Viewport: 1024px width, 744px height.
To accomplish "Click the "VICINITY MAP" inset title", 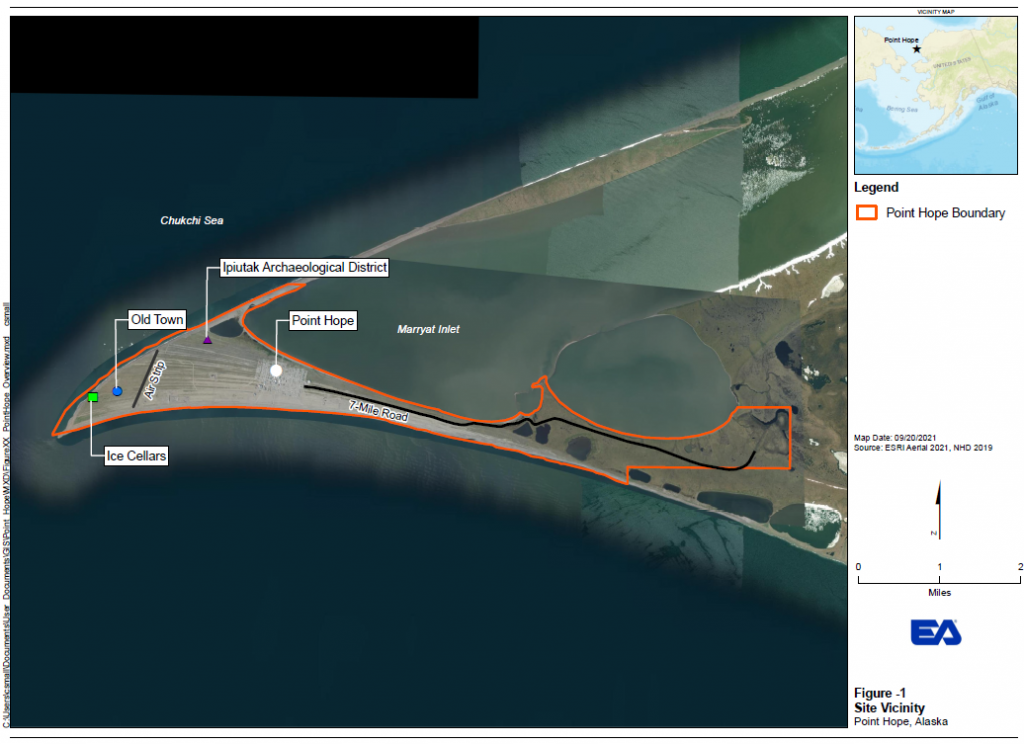I will 936,12.
